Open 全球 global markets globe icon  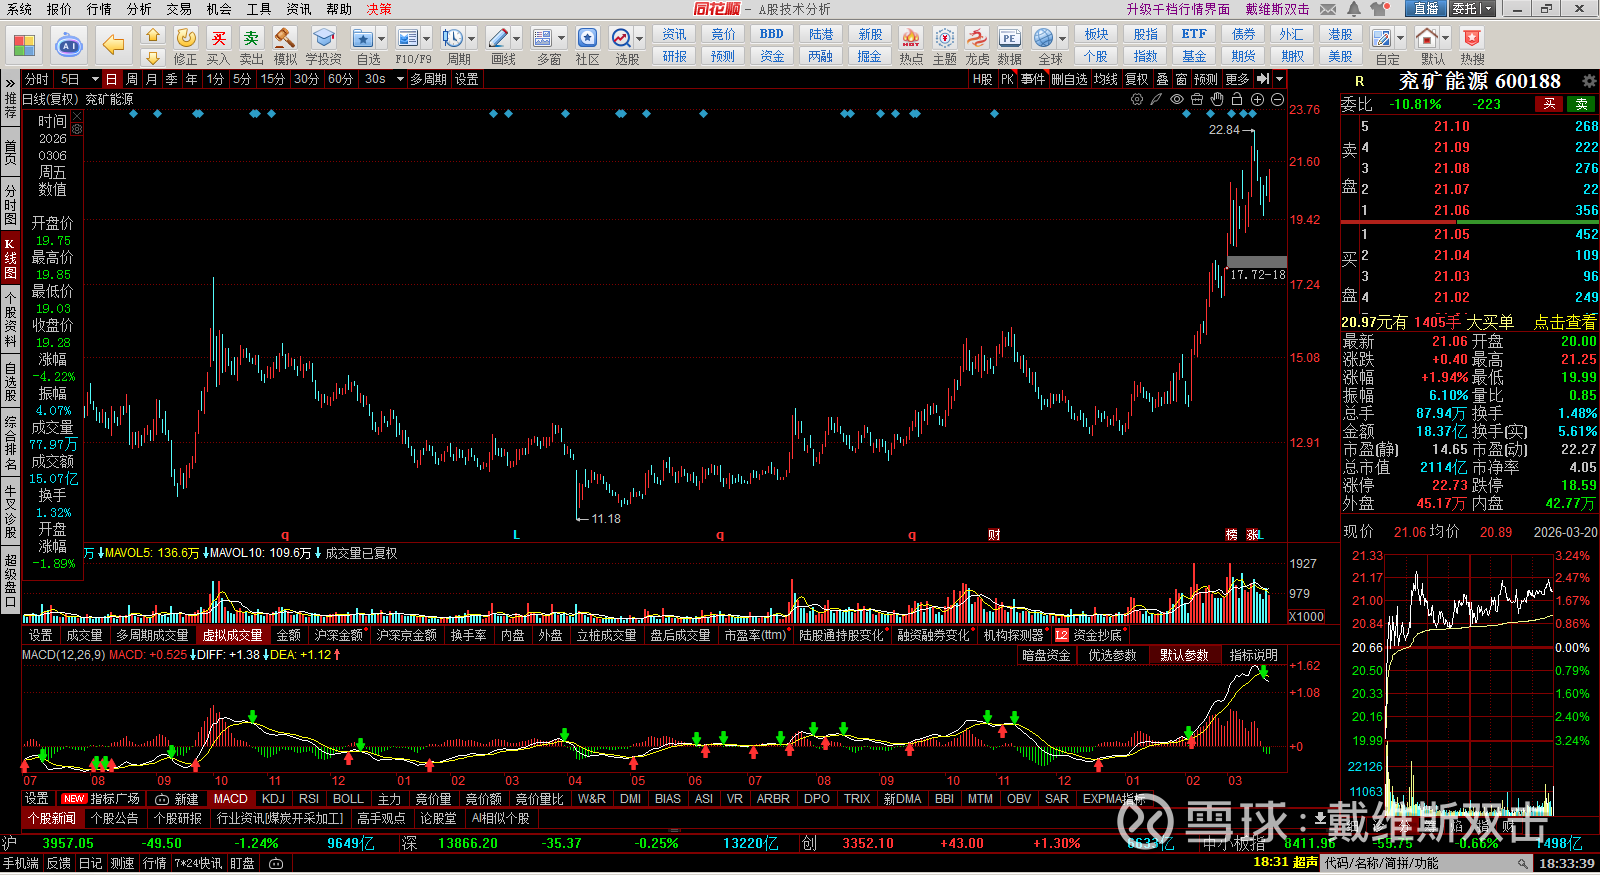click(1044, 38)
